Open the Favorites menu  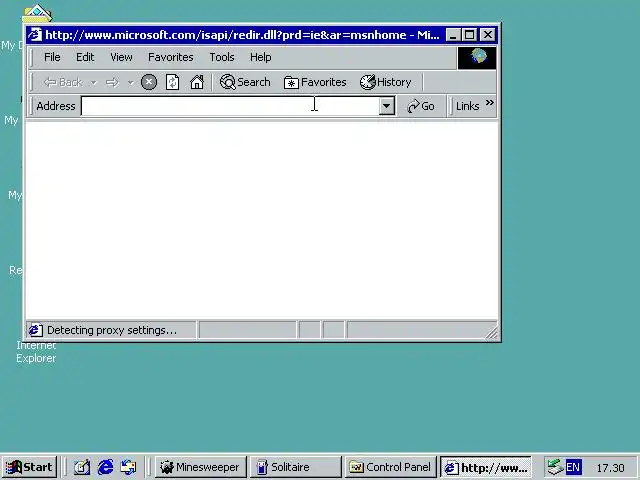[171, 58]
